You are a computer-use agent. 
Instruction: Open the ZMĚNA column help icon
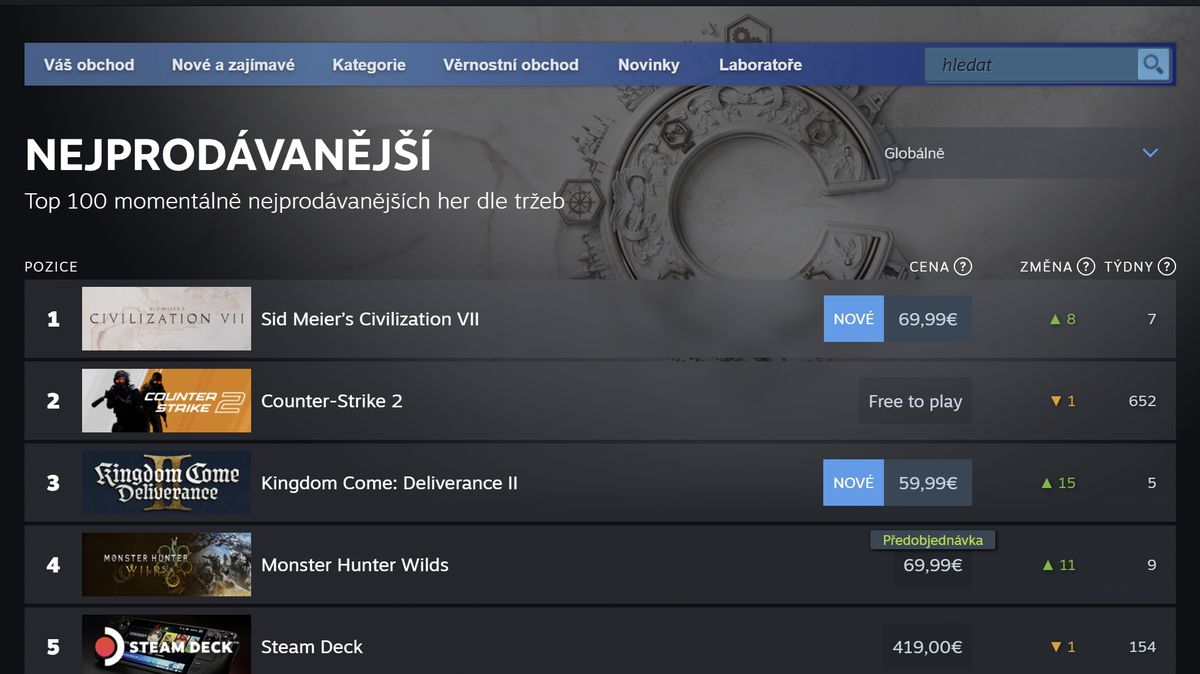coord(1086,267)
